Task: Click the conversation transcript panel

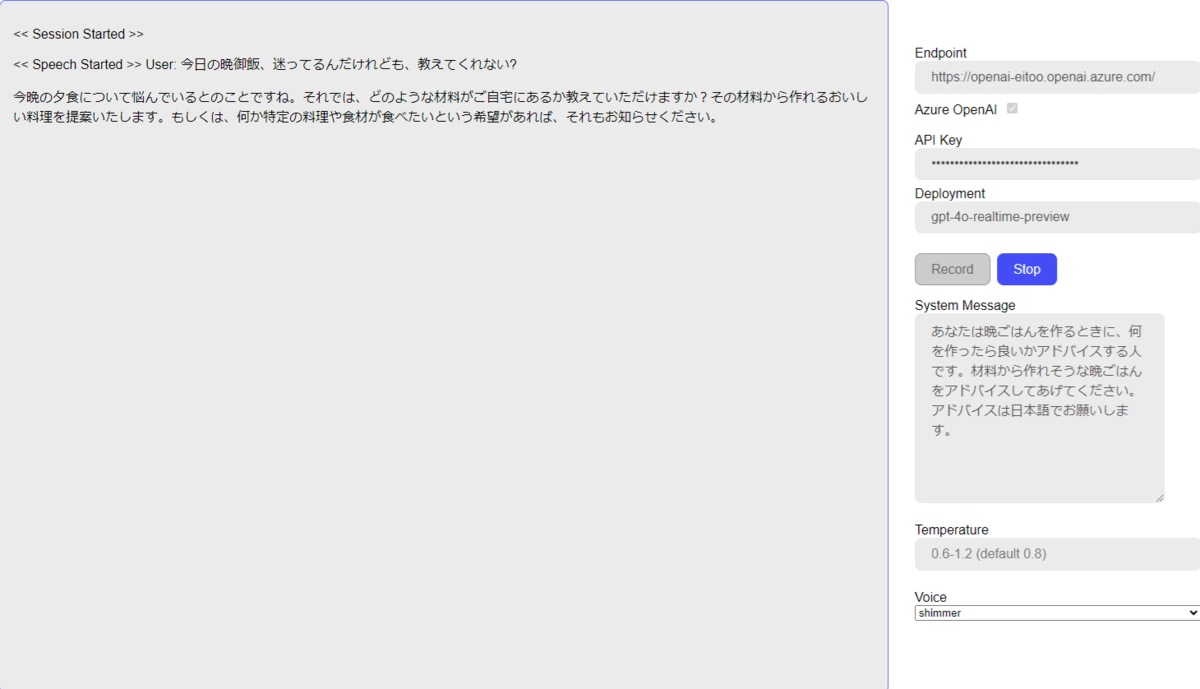Action: pos(440,400)
